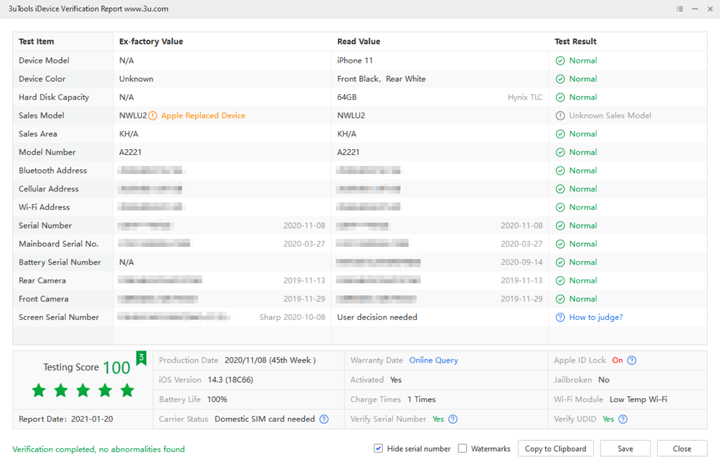
Task: Click the Normal check icon for Rear Camera
Action: tap(560, 281)
